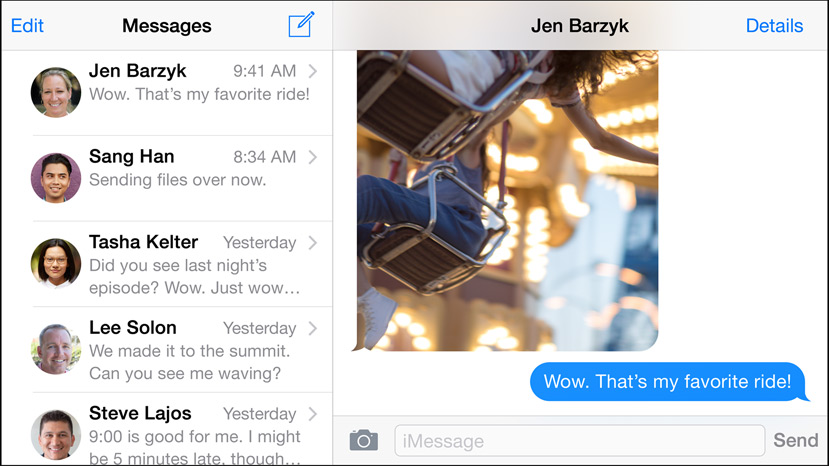The width and height of the screenshot is (829, 466).
Task: Tap the camera icon beside the message field
Action: (x=363, y=440)
